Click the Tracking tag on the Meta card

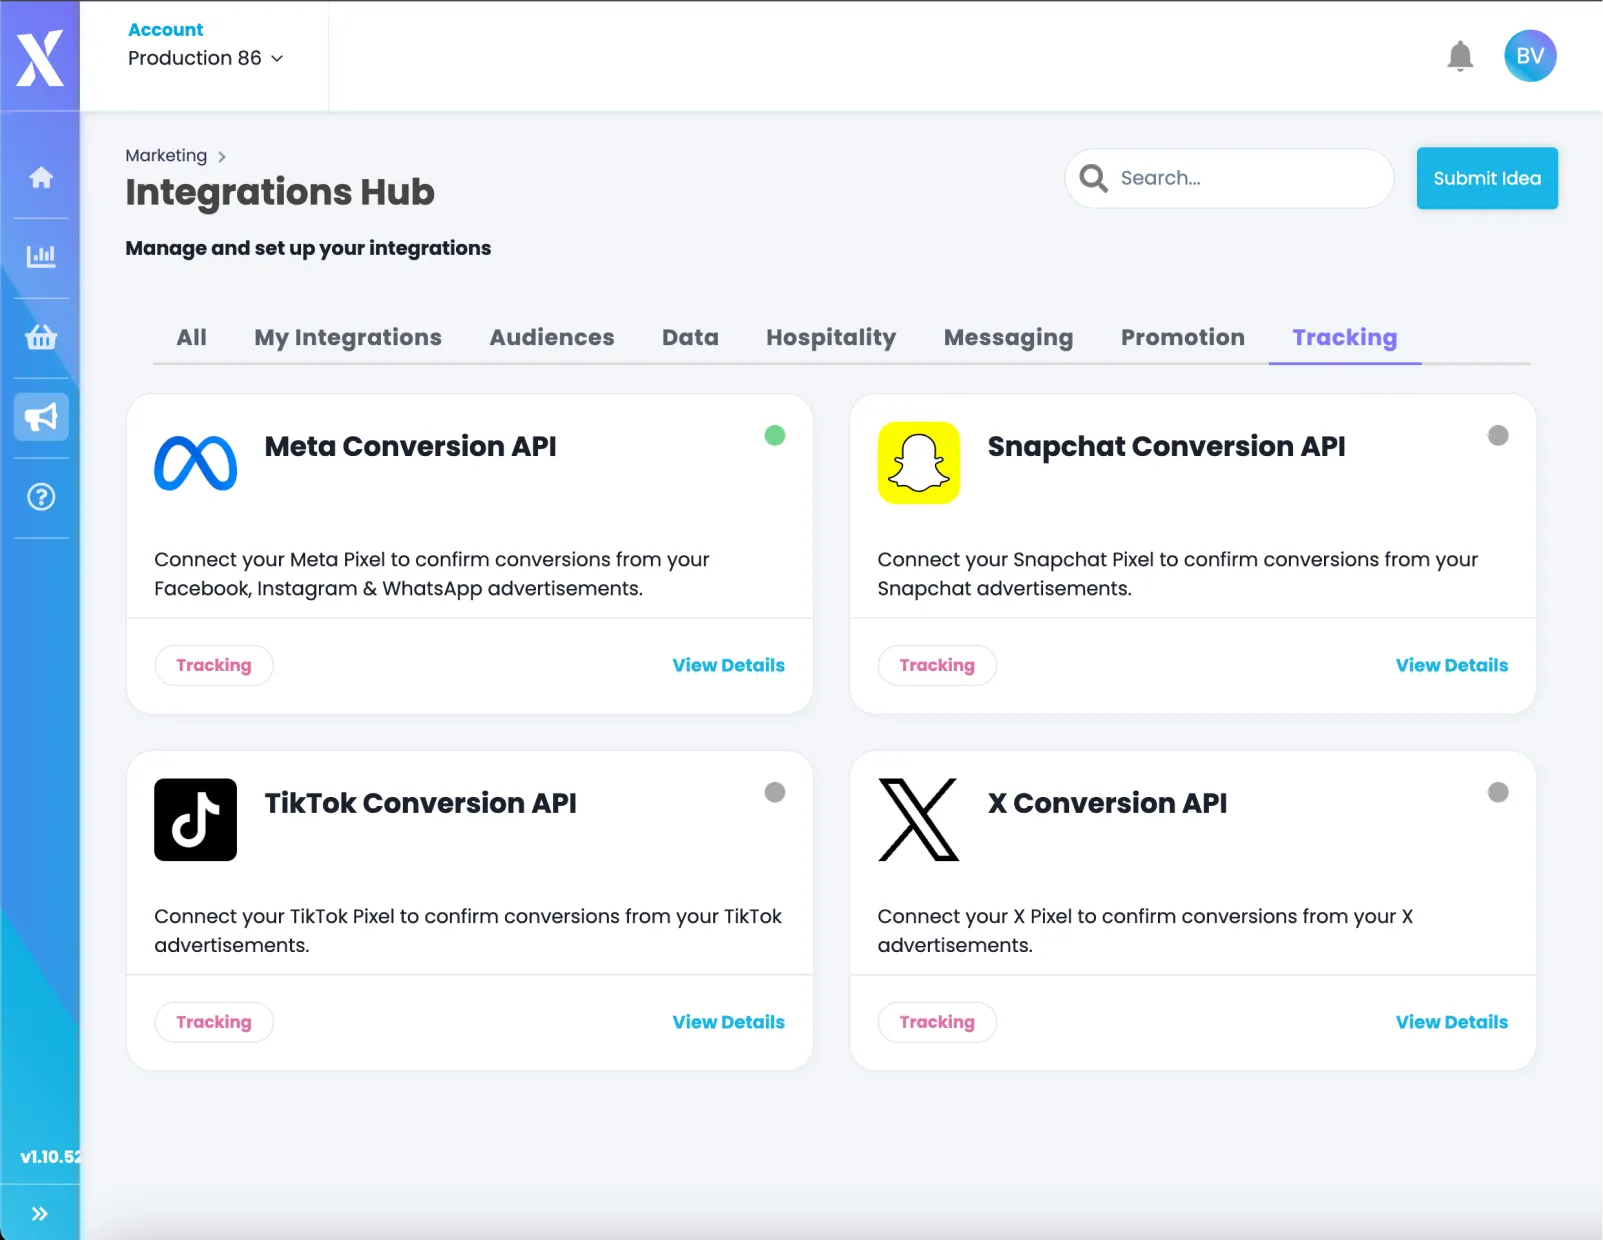tap(214, 665)
